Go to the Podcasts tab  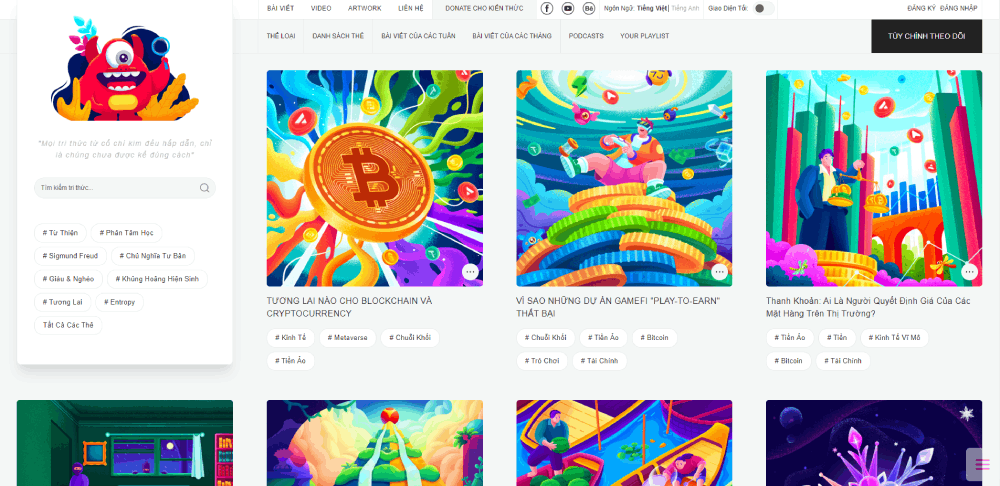point(586,36)
